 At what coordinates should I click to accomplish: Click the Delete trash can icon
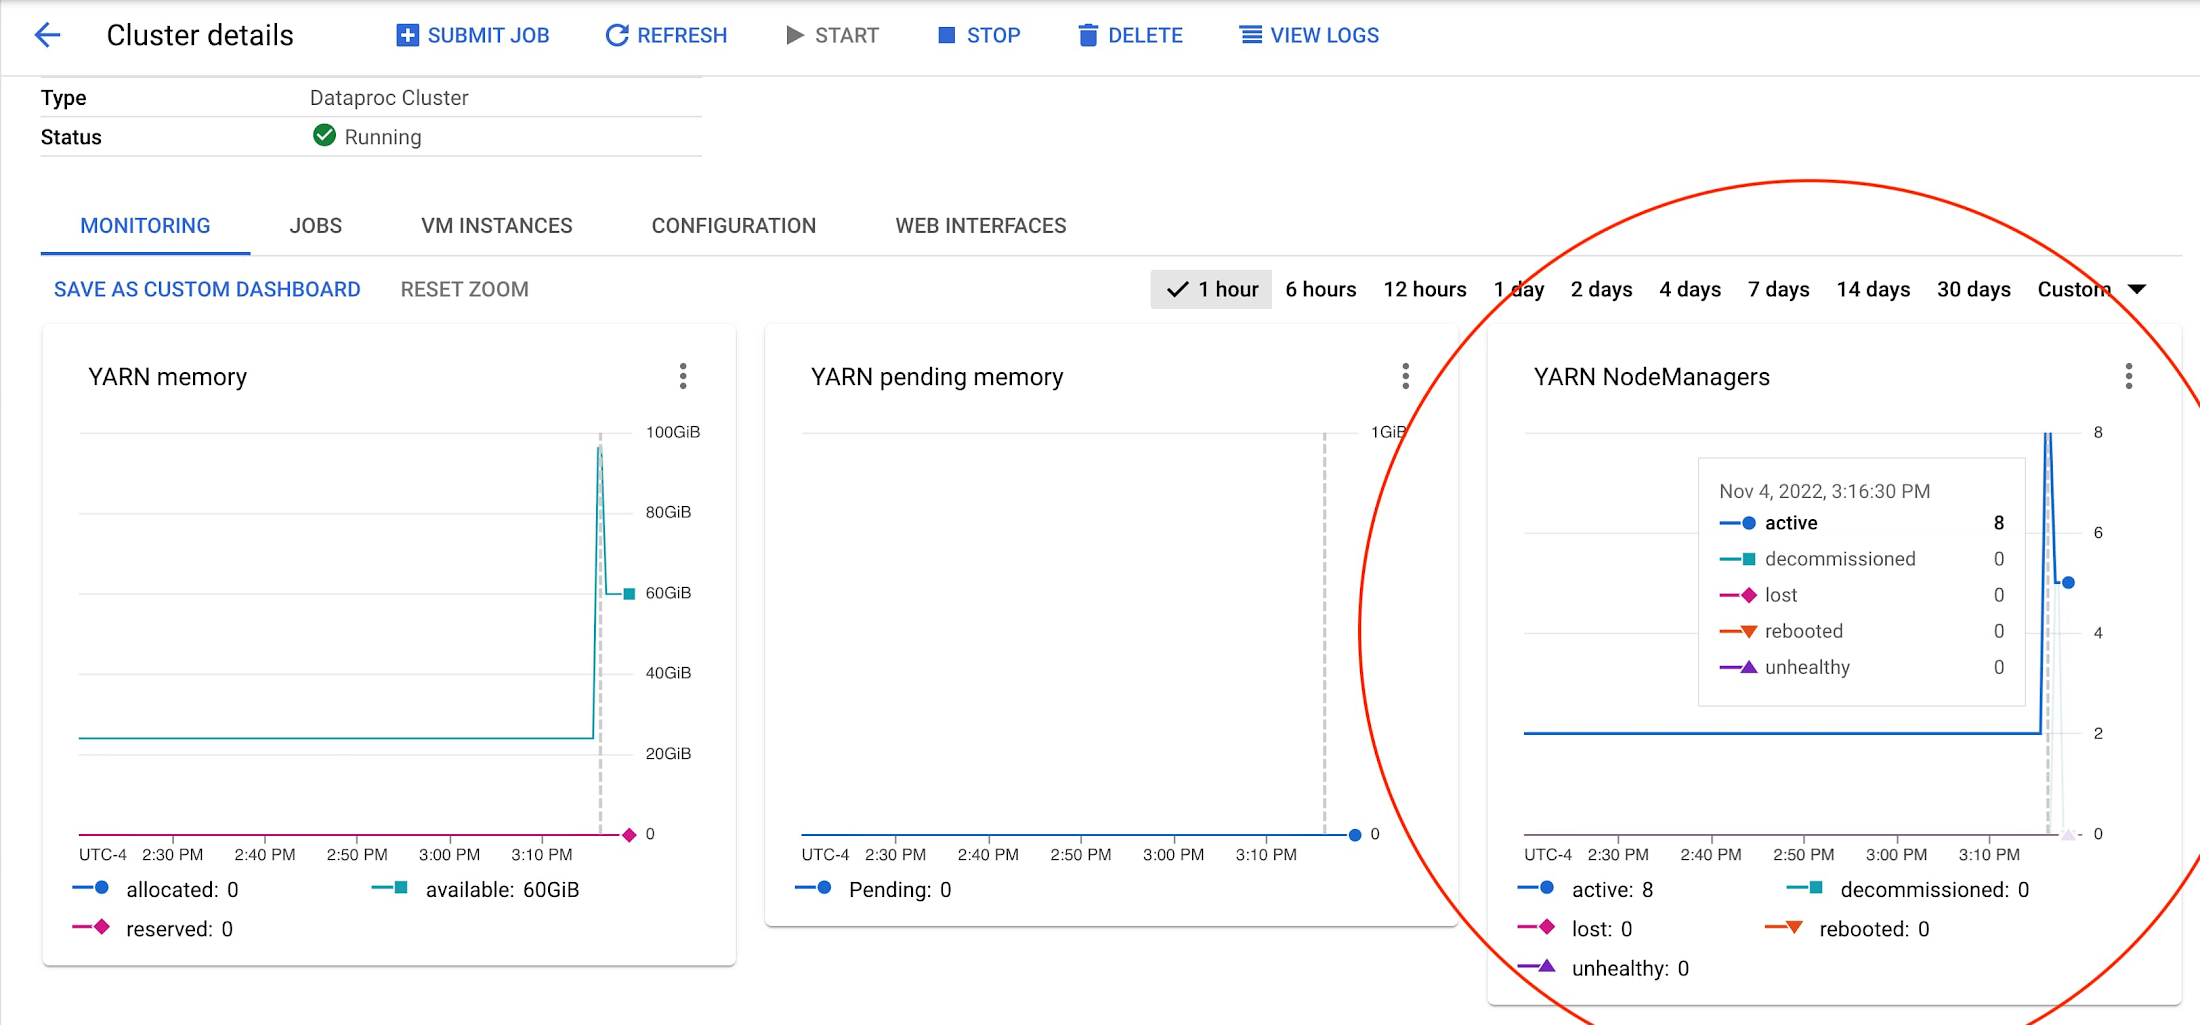click(1088, 35)
